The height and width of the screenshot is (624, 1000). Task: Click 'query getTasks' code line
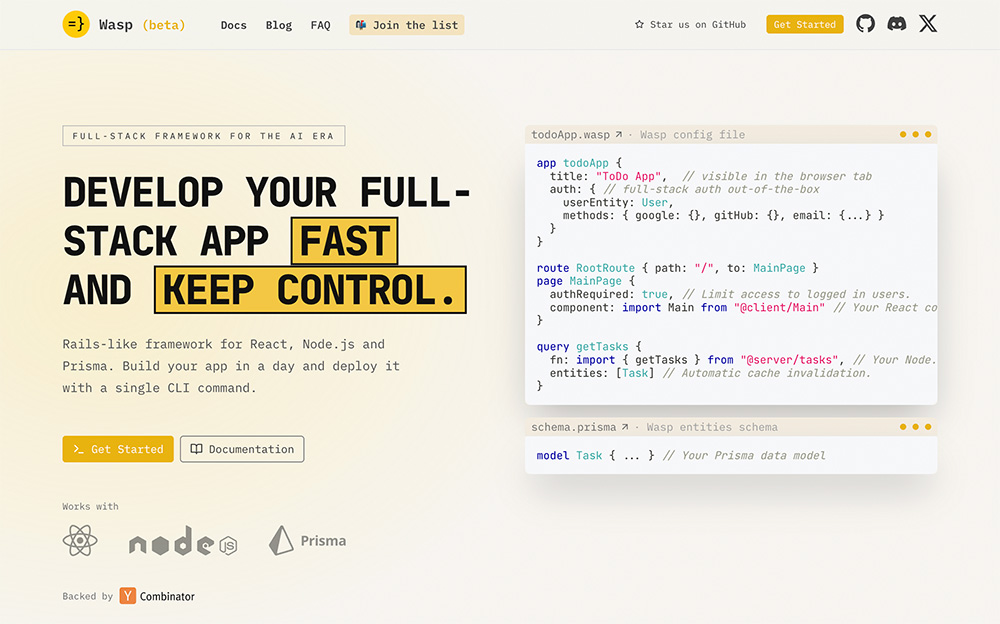pos(589,346)
